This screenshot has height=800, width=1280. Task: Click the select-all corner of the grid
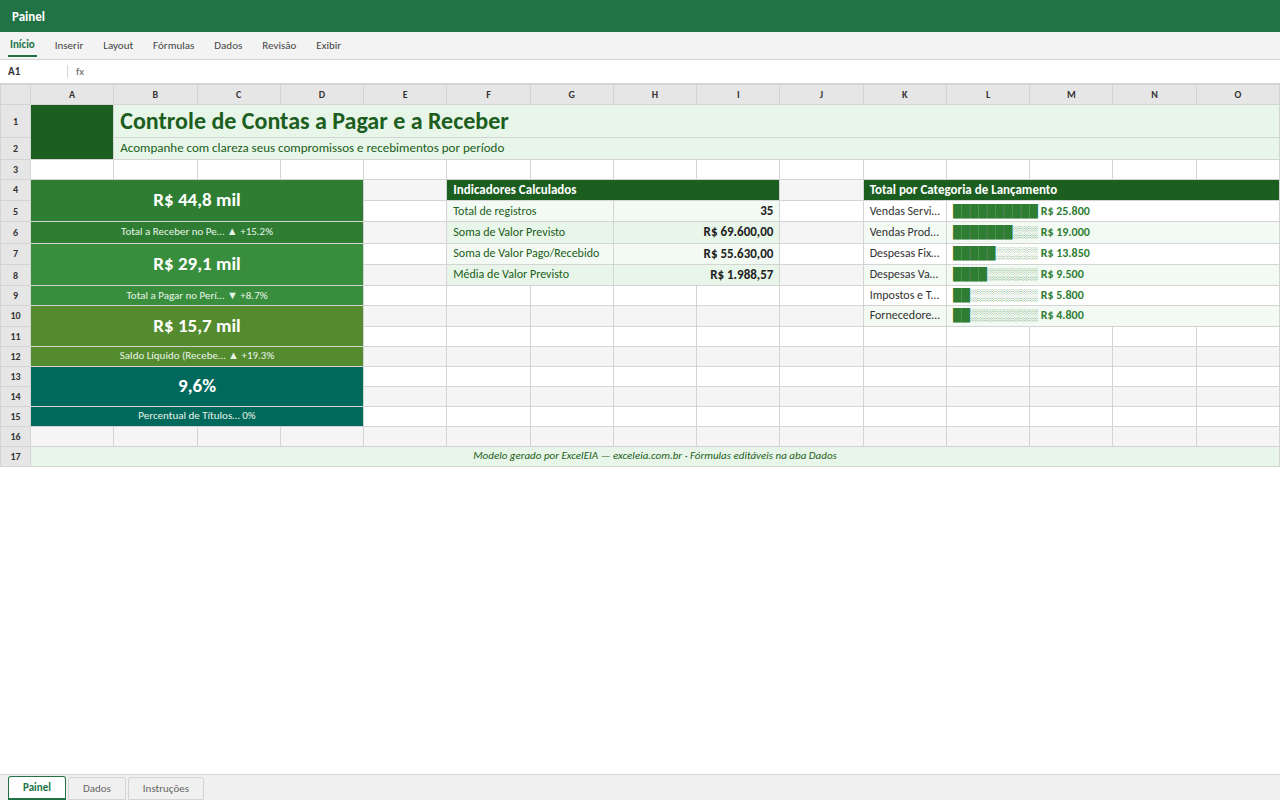(16, 95)
